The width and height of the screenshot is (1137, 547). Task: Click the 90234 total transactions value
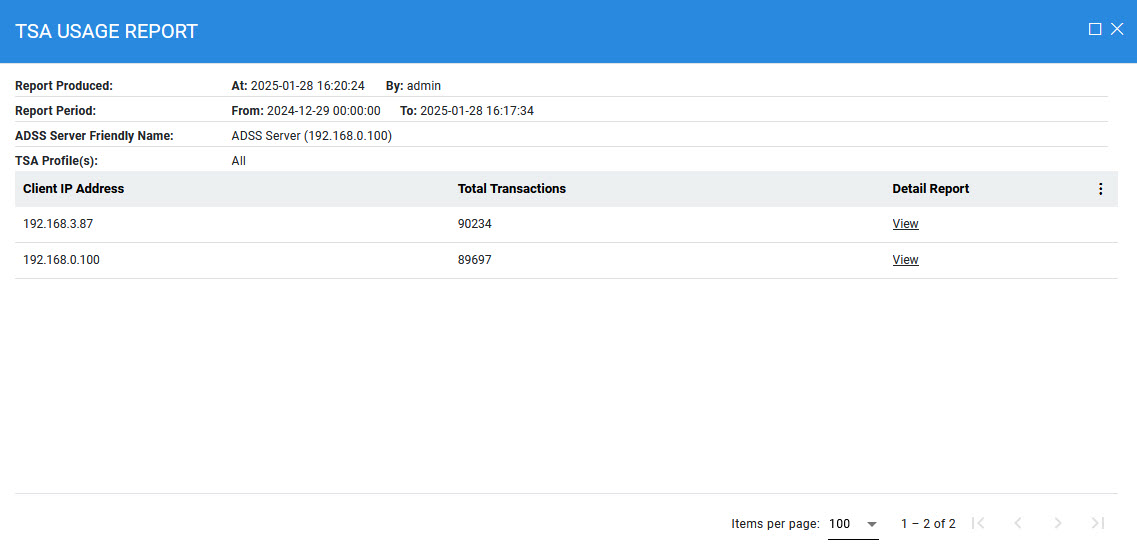point(474,224)
